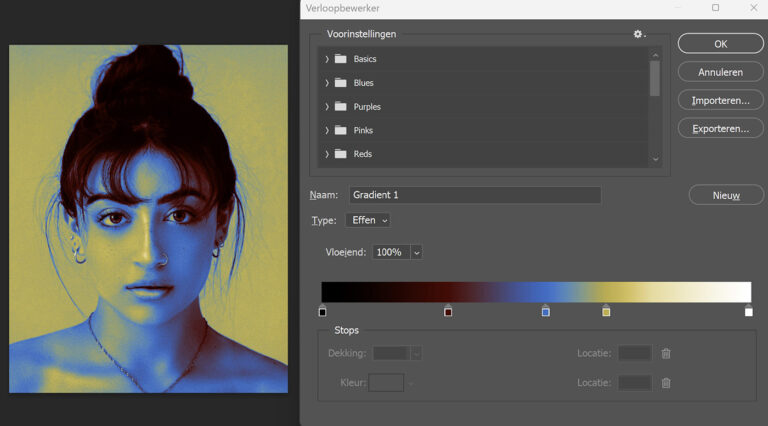This screenshot has width=768, height=426.
Task: Select the yellow color stop
Action: (606, 311)
